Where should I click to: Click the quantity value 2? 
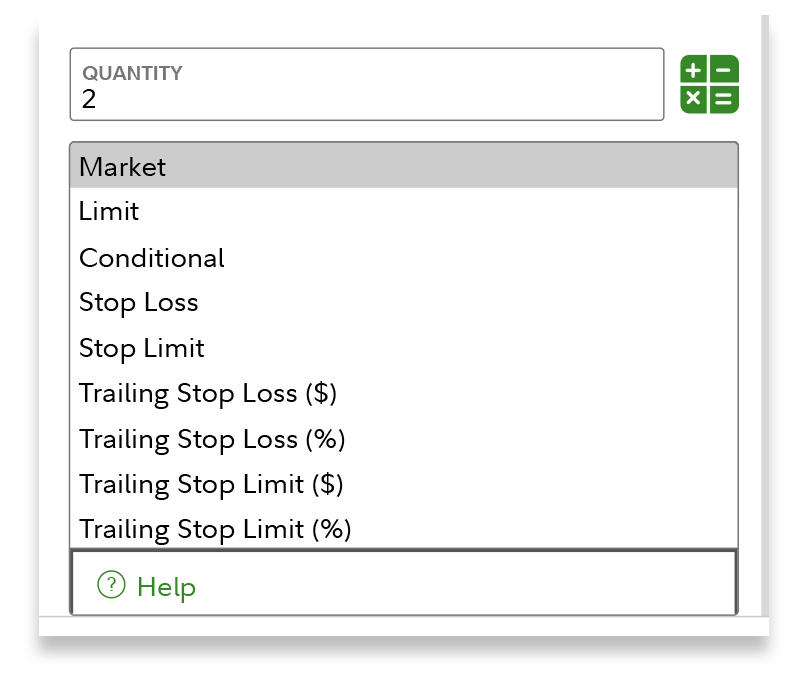click(89, 99)
